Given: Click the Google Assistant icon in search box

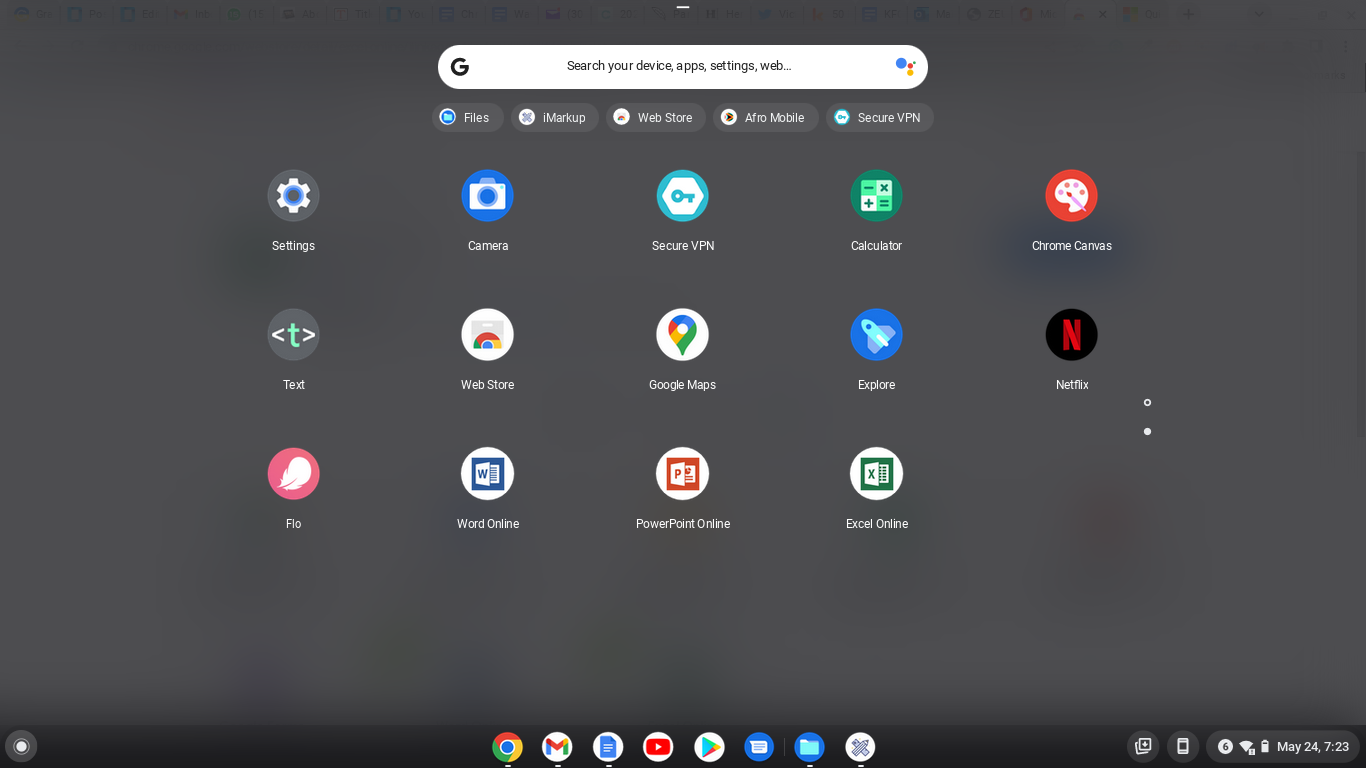Looking at the screenshot, I should click(x=905, y=66).
